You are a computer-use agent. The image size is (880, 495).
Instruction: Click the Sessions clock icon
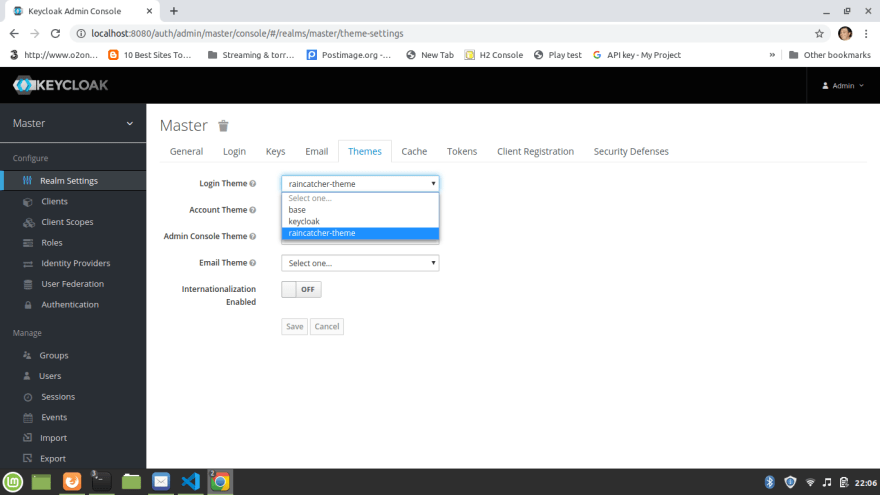click(x=28, y=397)
